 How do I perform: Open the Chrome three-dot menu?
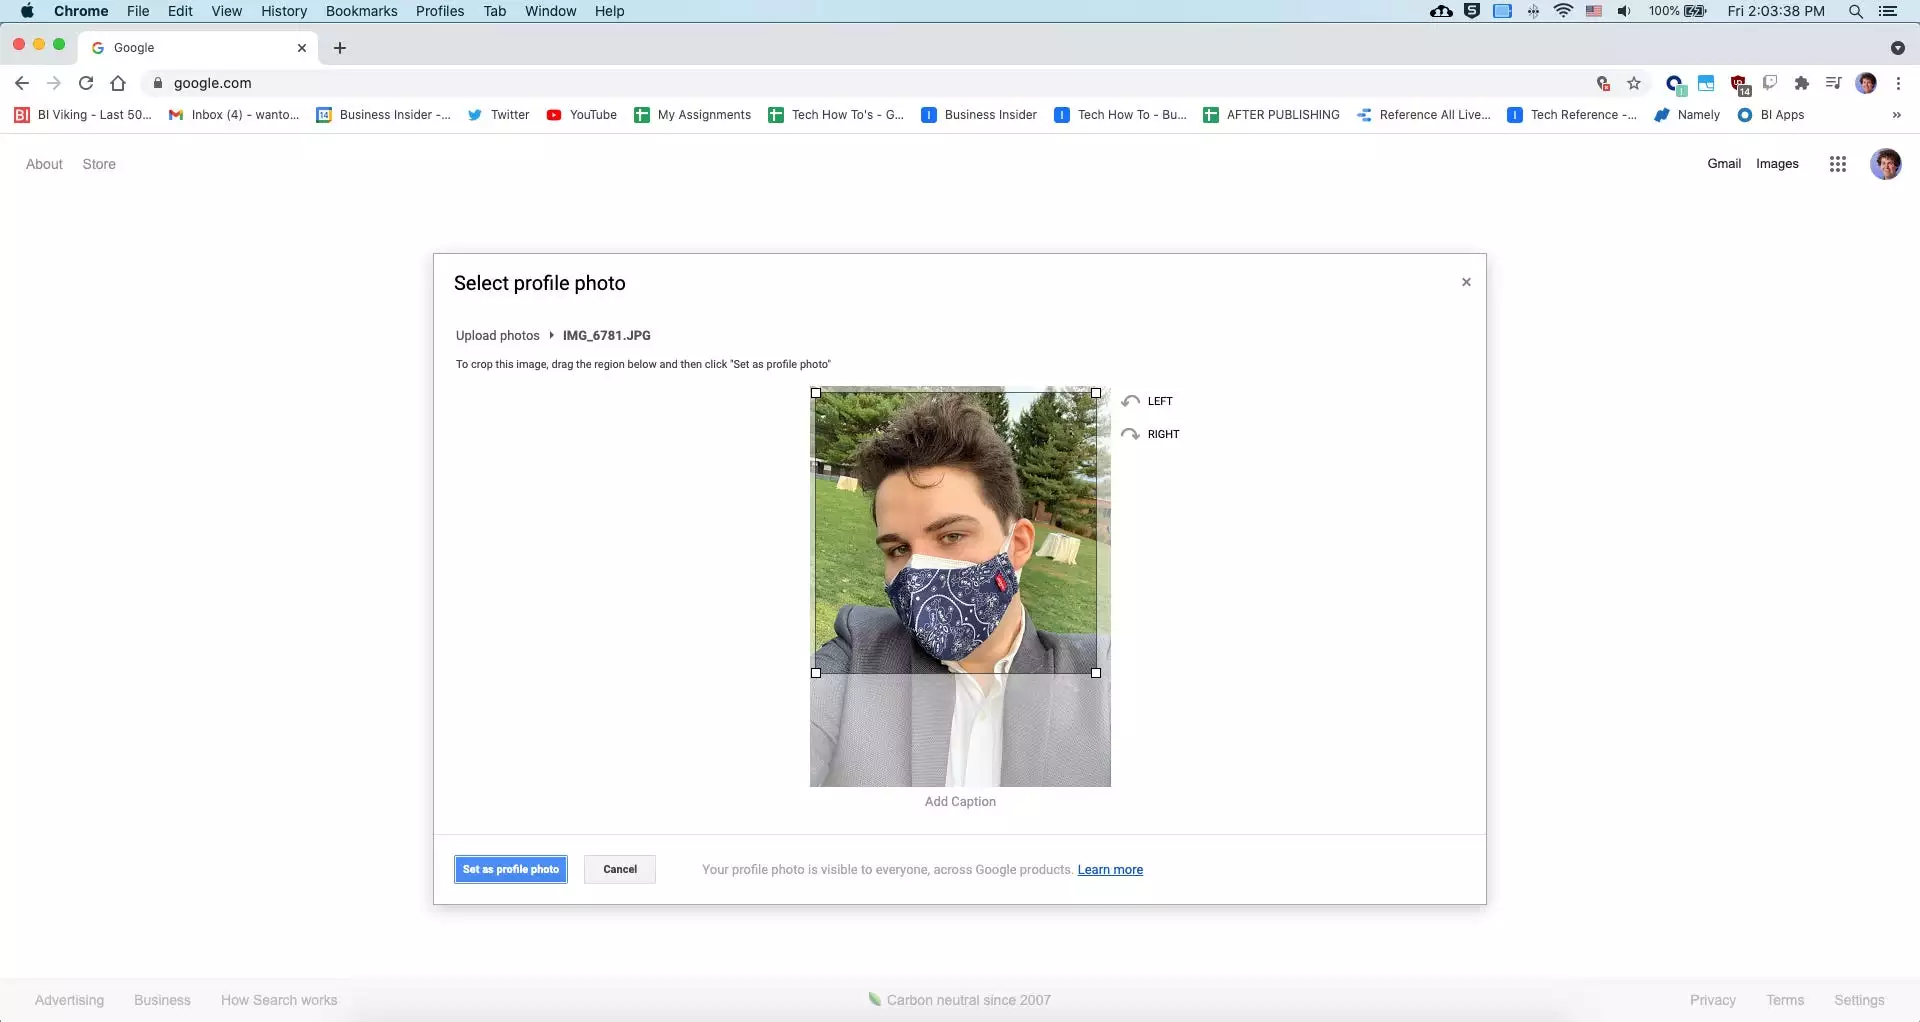tap(1898, 83)
